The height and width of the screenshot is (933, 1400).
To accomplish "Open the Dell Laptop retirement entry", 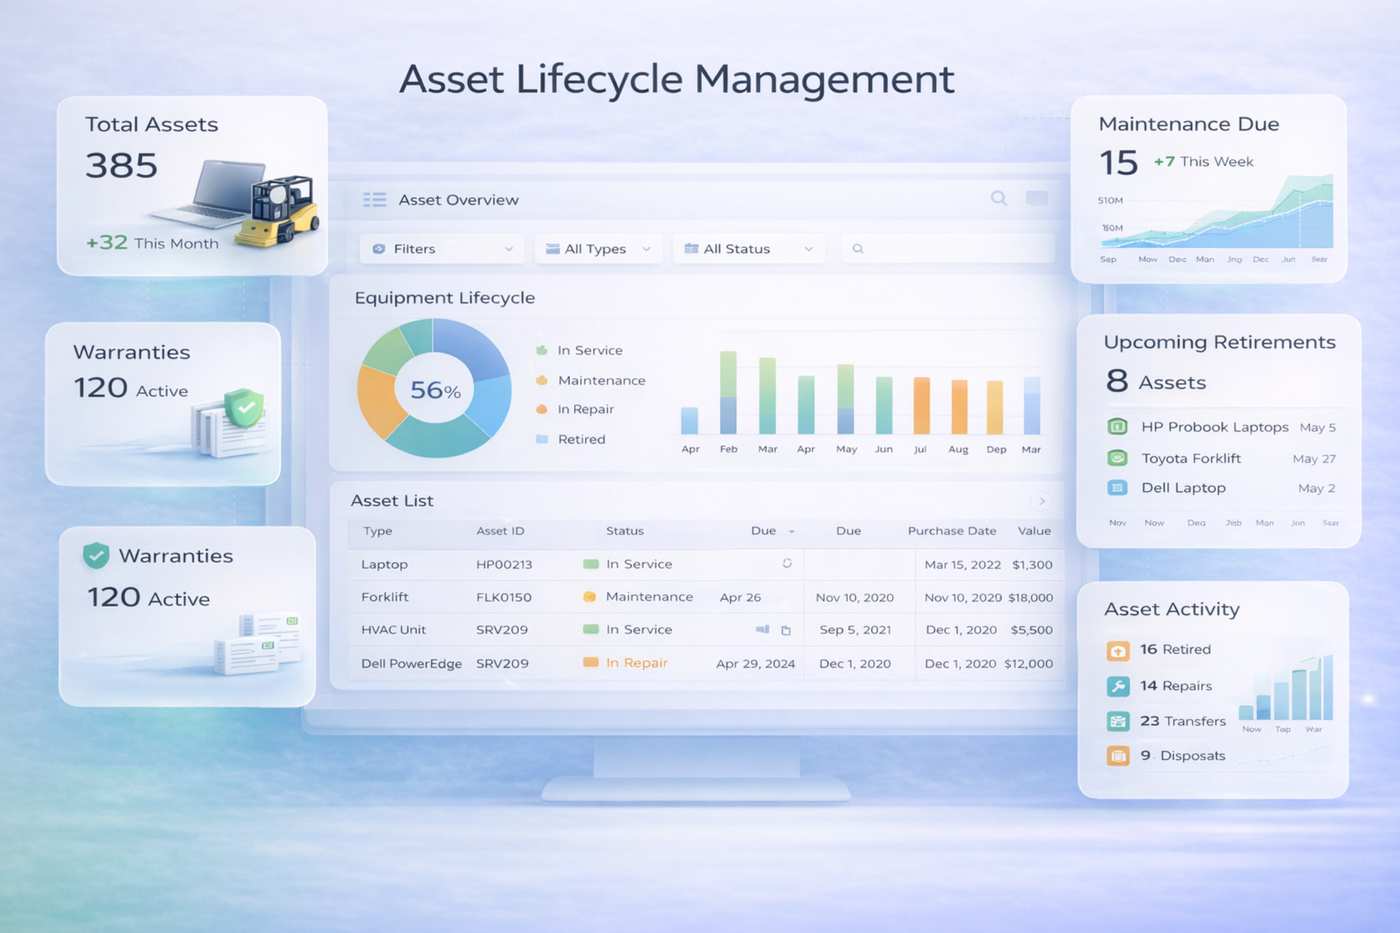I will (x=1183, y=488).
